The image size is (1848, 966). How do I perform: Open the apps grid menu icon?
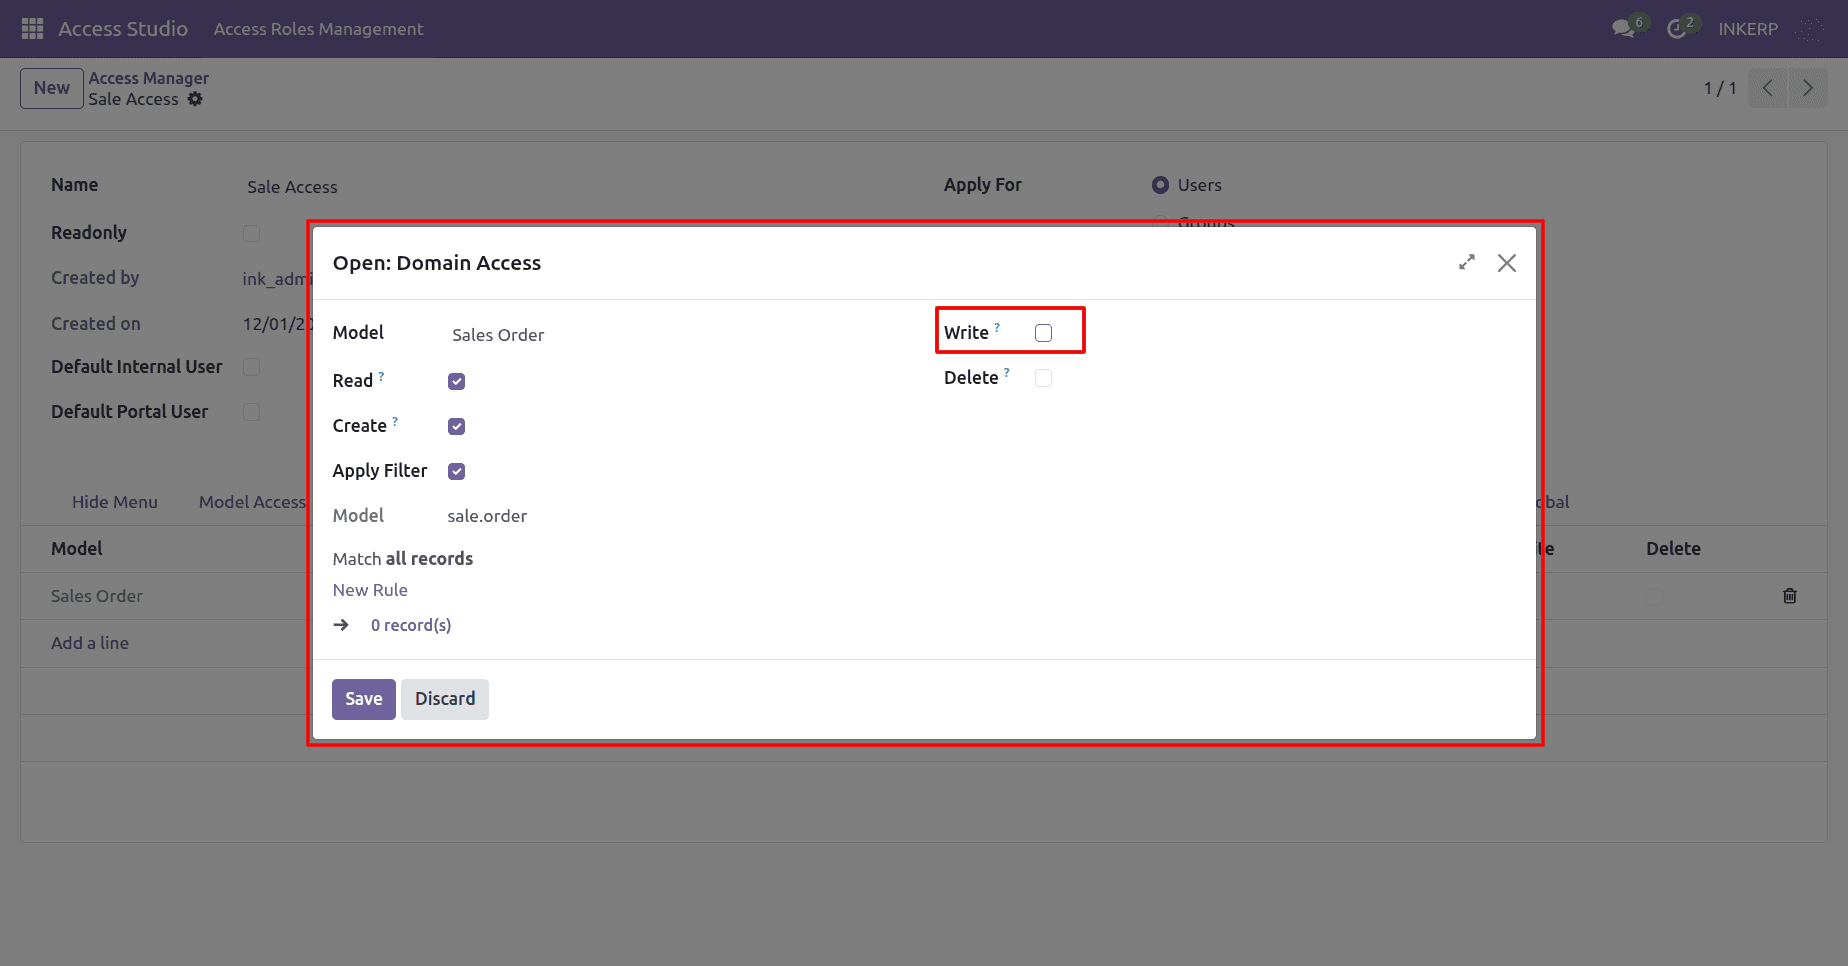32,29
